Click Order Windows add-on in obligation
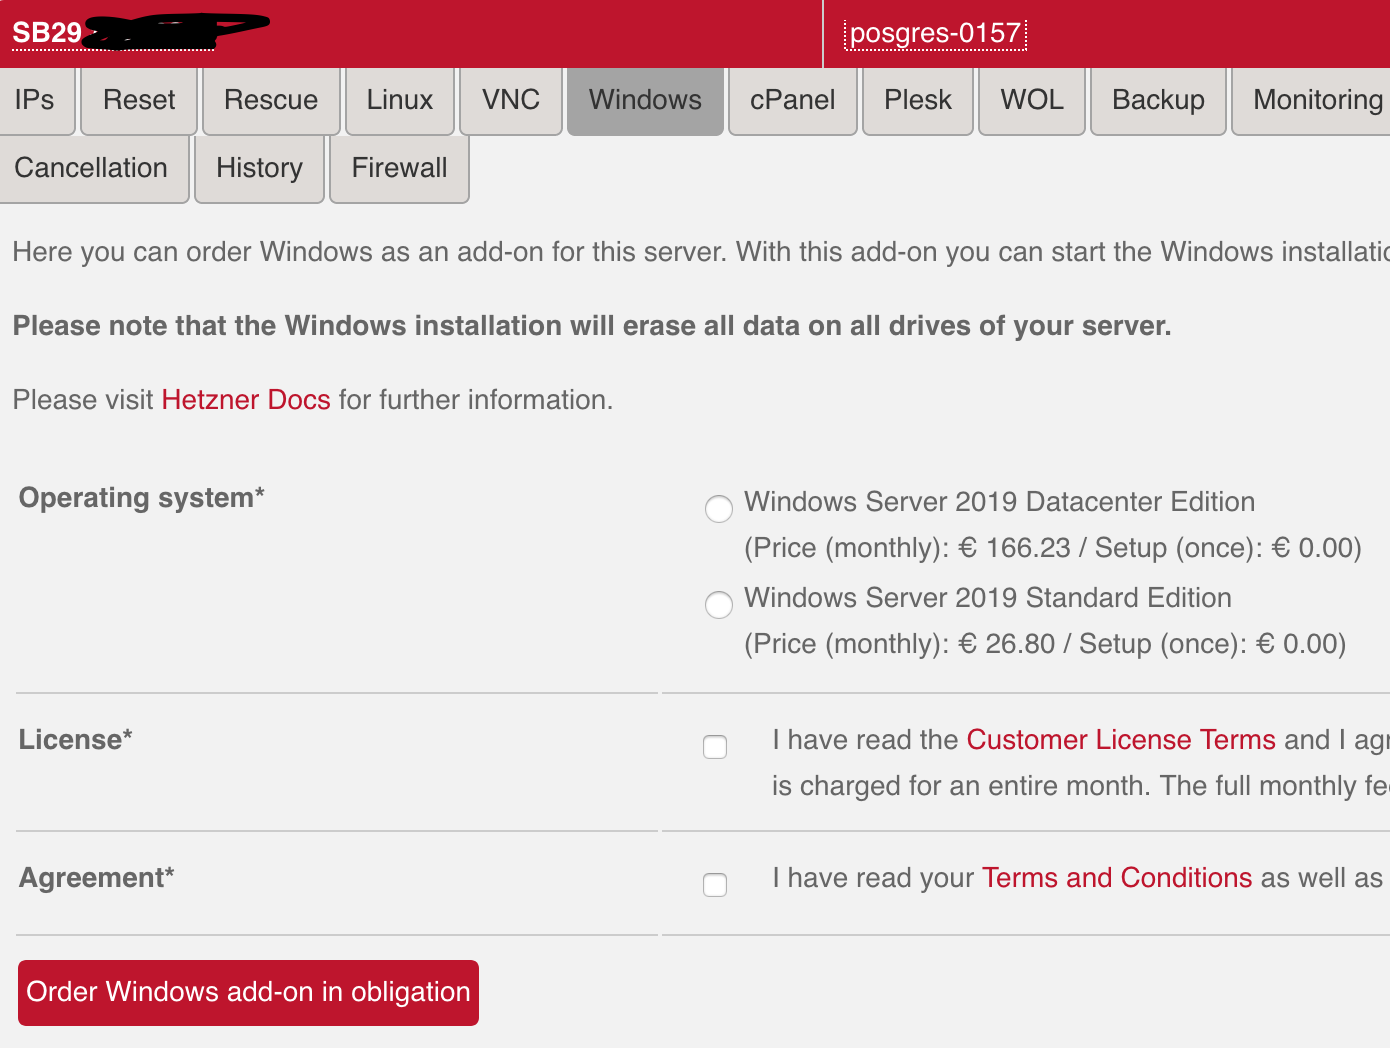This screenshot has width=1390, height=1048. pos(248,992)
